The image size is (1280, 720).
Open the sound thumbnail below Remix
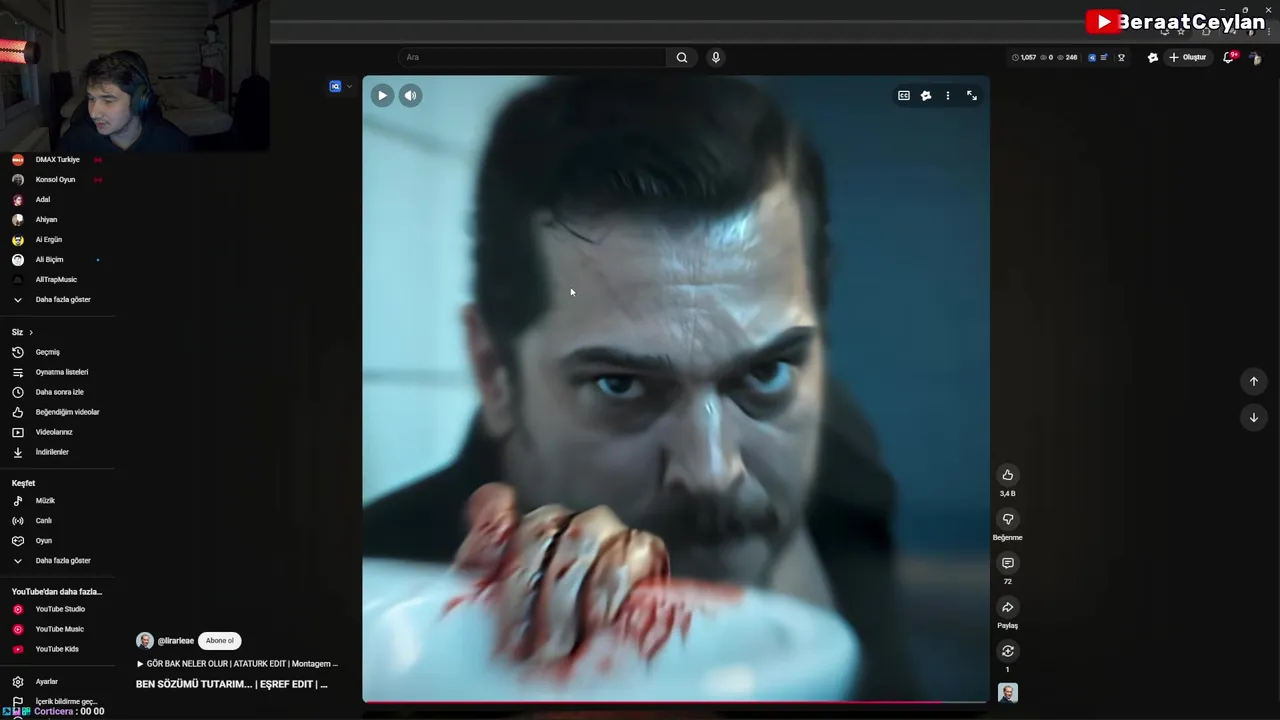click(x=1008, y=693)
